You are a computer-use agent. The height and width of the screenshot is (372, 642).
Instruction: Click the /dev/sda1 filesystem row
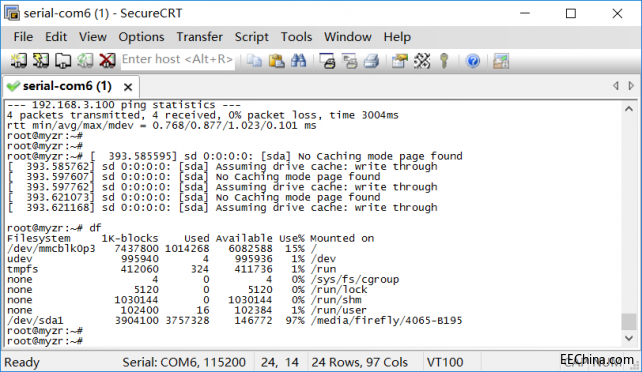(235, 320)
